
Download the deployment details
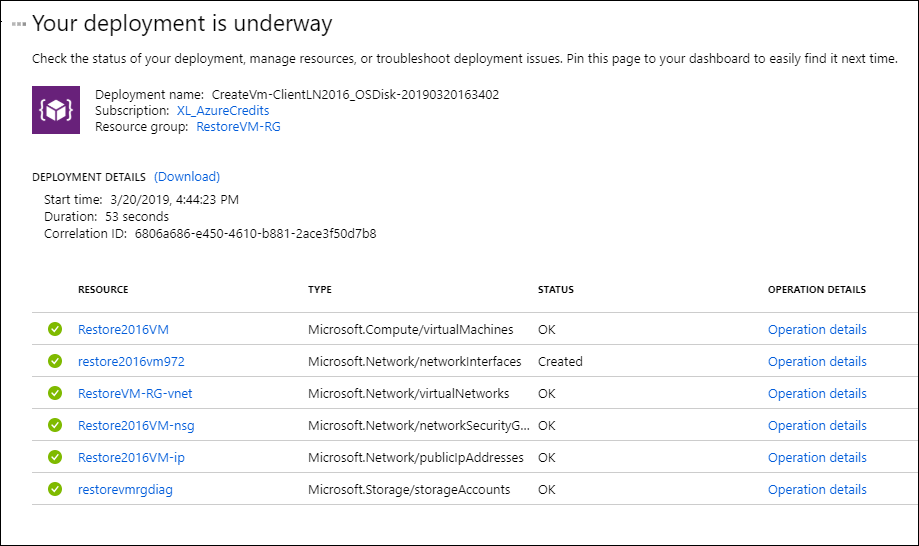(x=187, y=177)
